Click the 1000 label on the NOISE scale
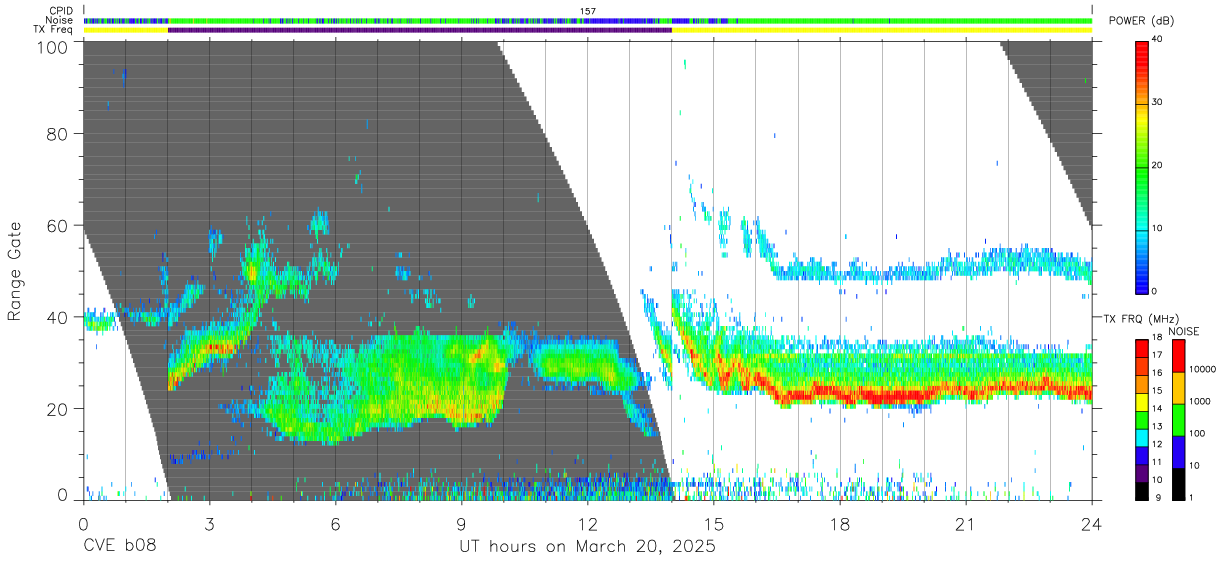The height and width of the screenshot is (567, 1228). pos(1201,402)
